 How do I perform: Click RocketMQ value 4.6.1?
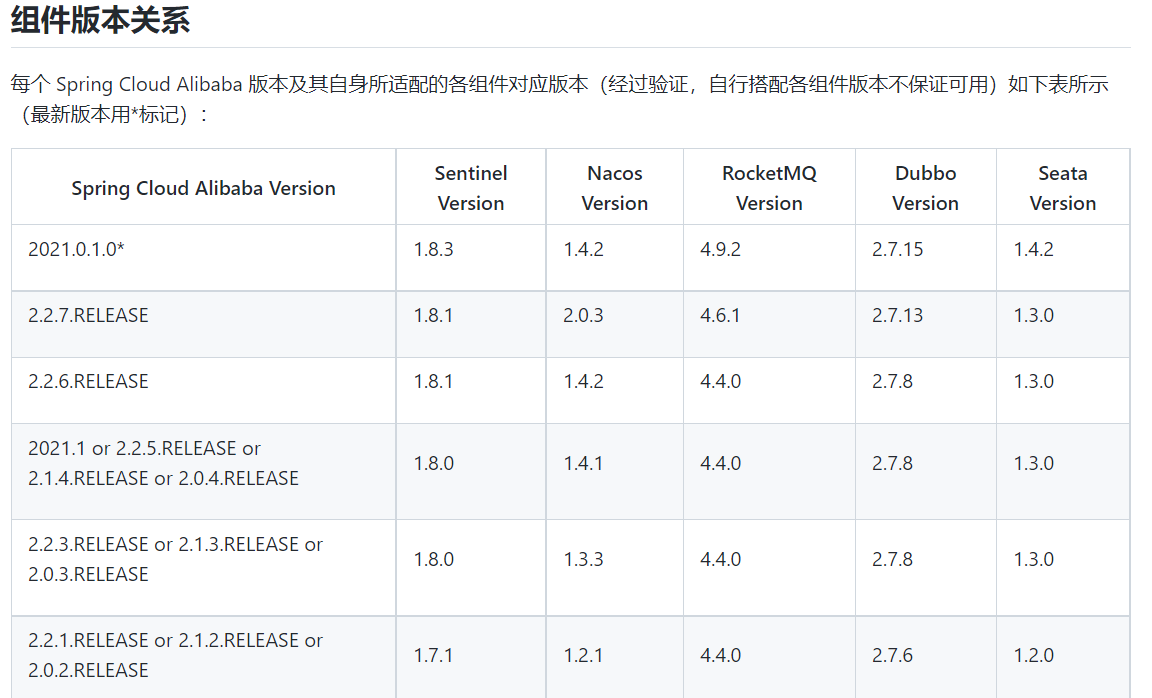(721, 315)
